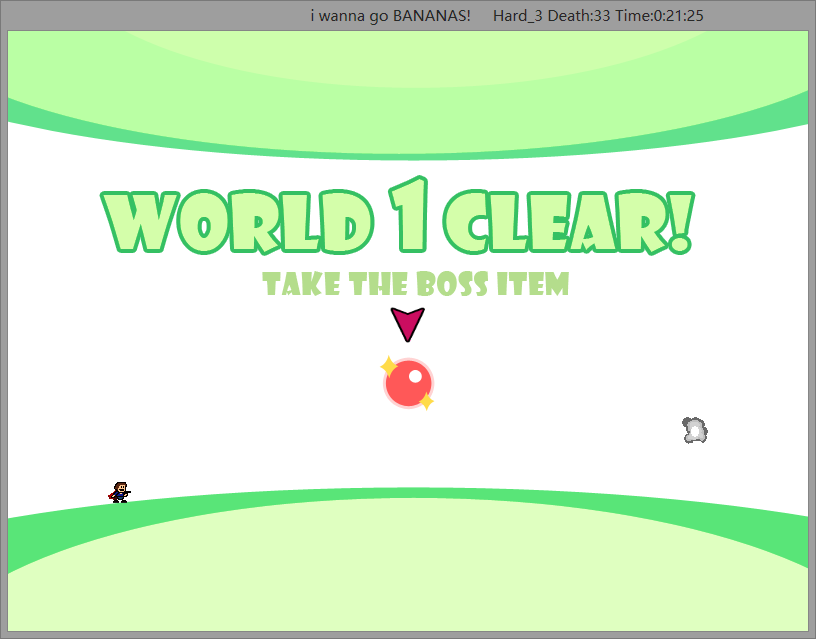Screen dimensions: 816x639
Task: Click the yellow sparkle at orb's lower right
Action: 425,401
